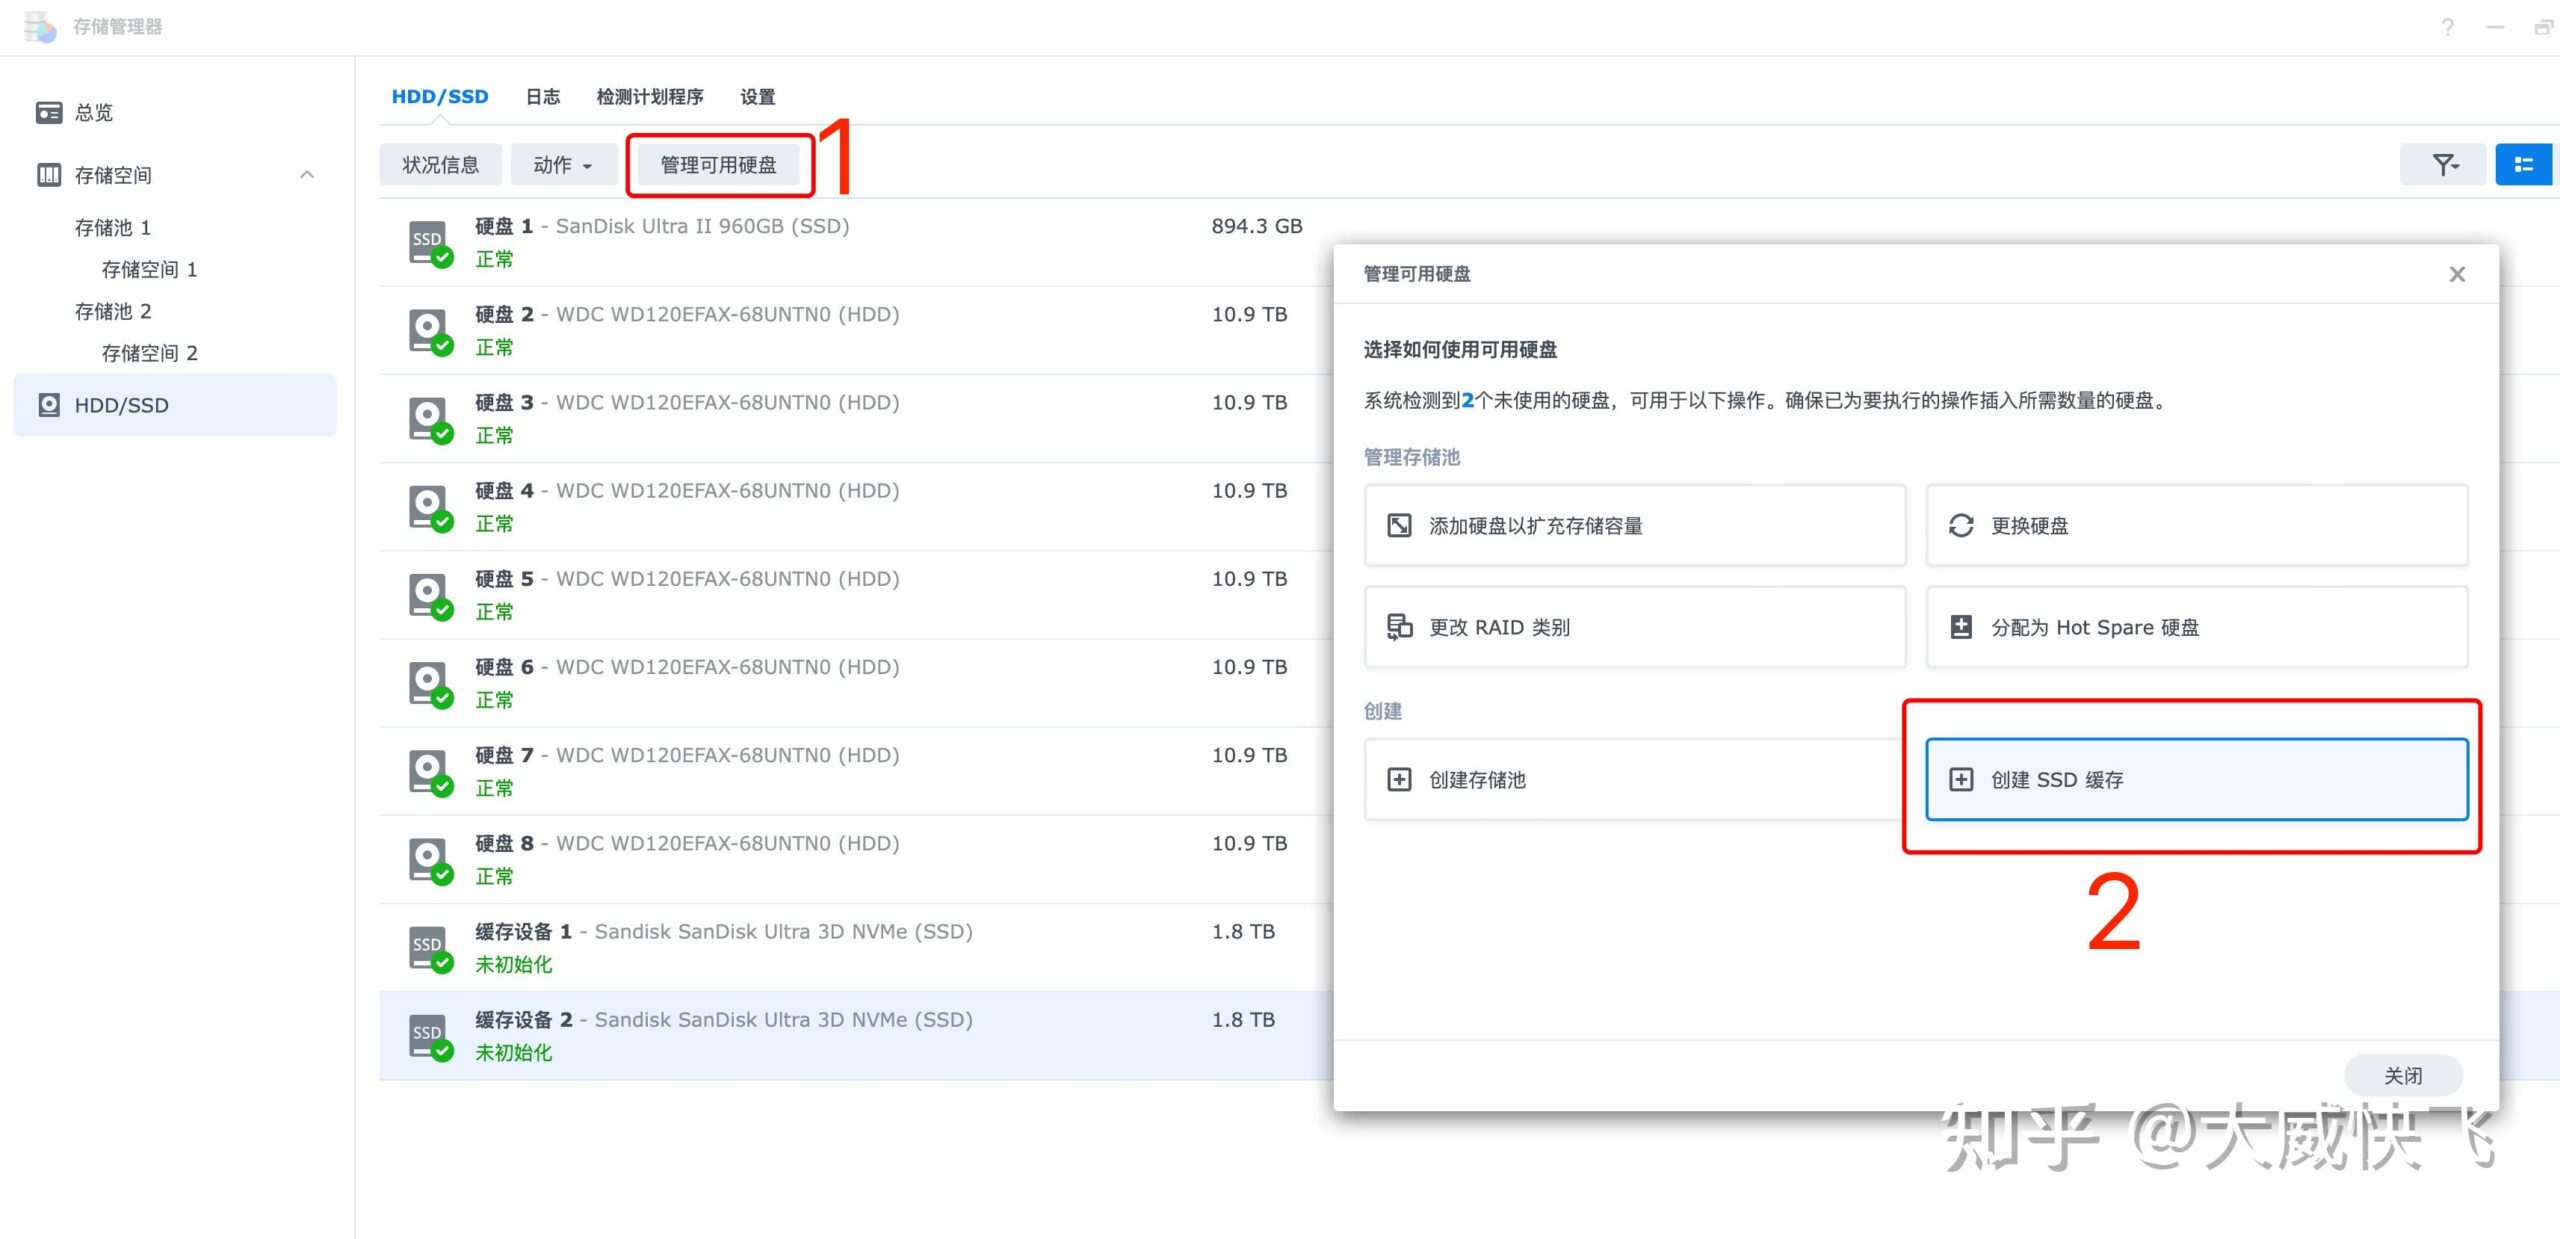2560x1239 pixels.
Task: Click the 管理可用硬盘 menu item
Action: [x=718, y=163]
